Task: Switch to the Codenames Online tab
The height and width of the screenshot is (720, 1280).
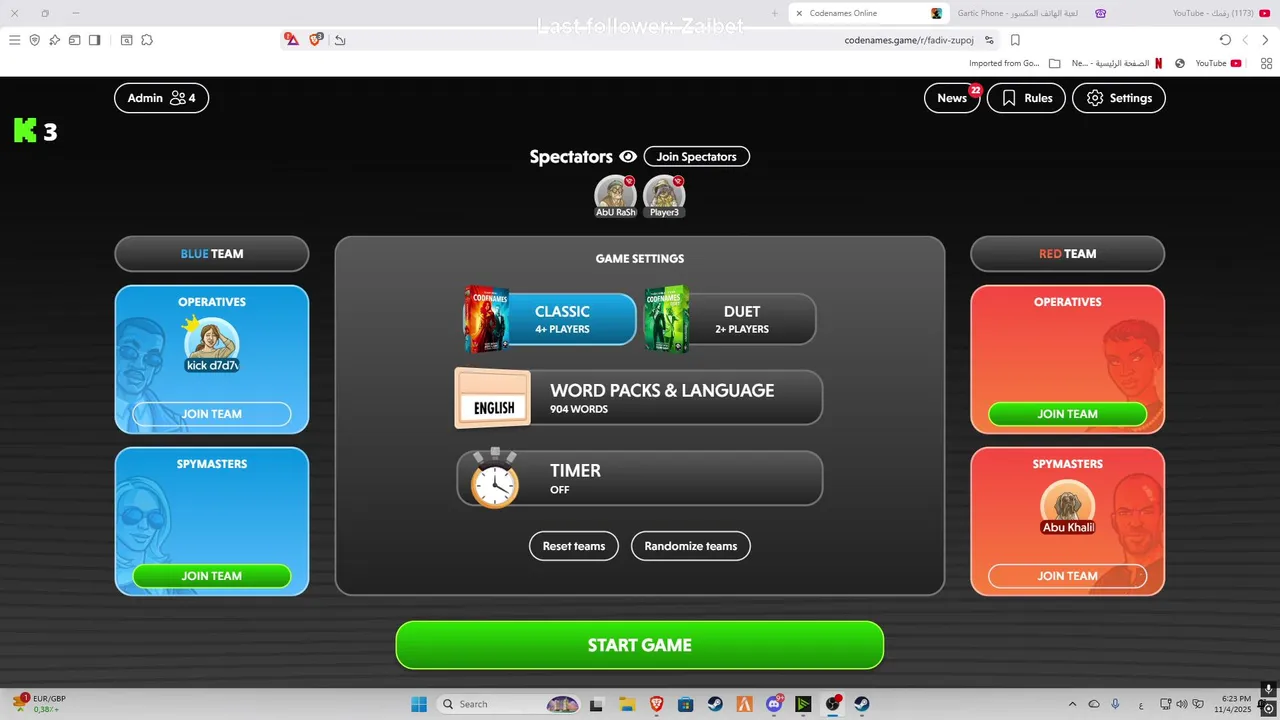Action: pos(868,13)
